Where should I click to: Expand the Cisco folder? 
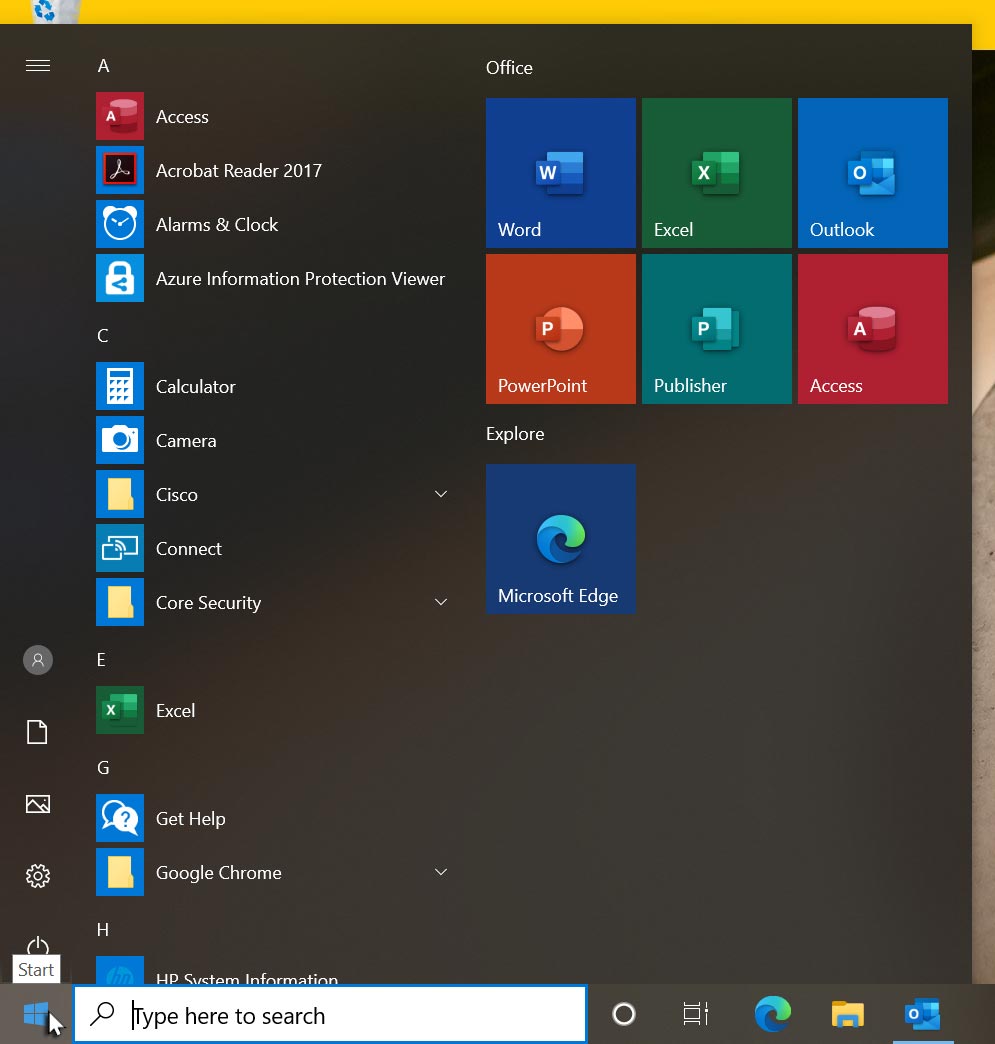point(440,493)
